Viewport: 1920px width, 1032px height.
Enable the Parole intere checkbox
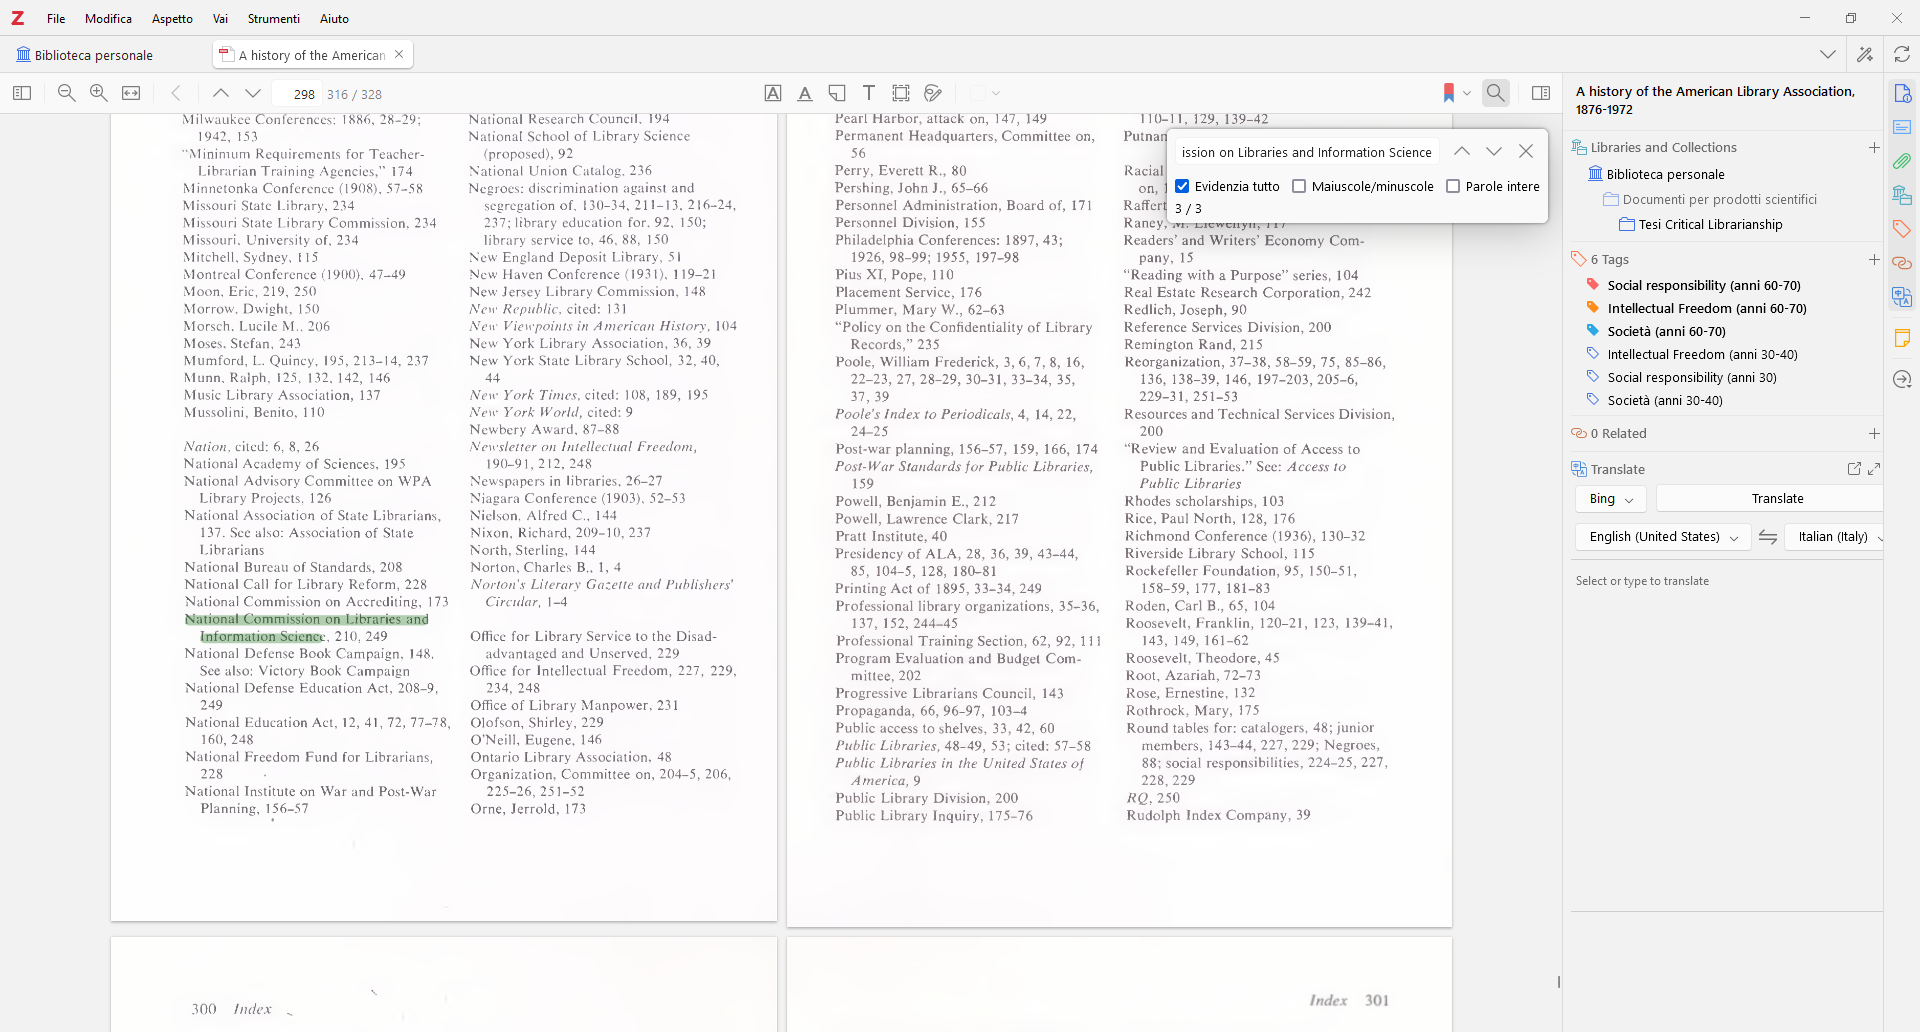tap(1453, 186)
